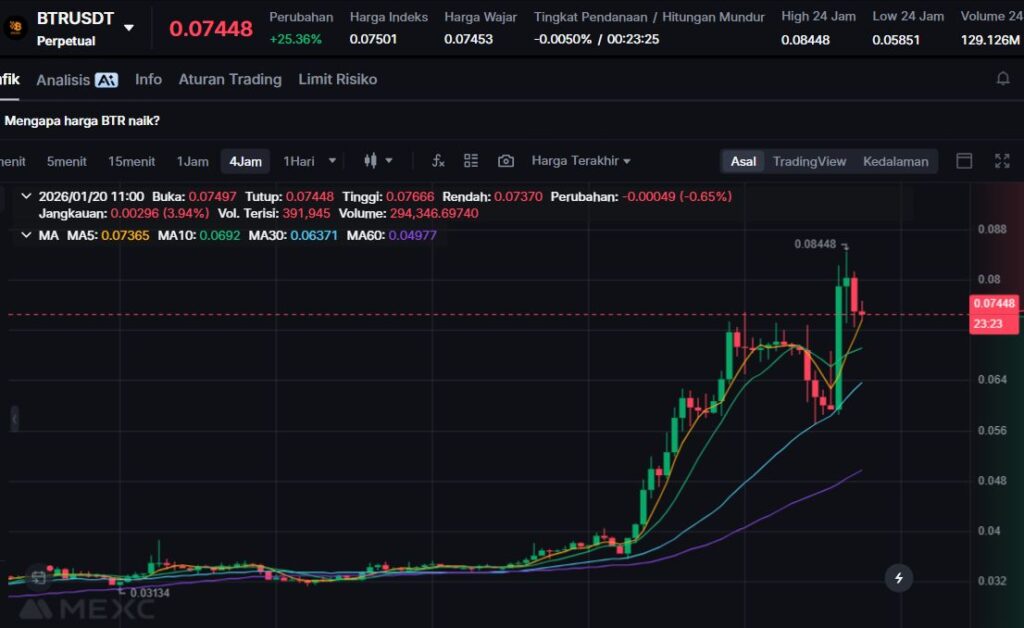Click the candlestick chart type icon

(371, 161)
